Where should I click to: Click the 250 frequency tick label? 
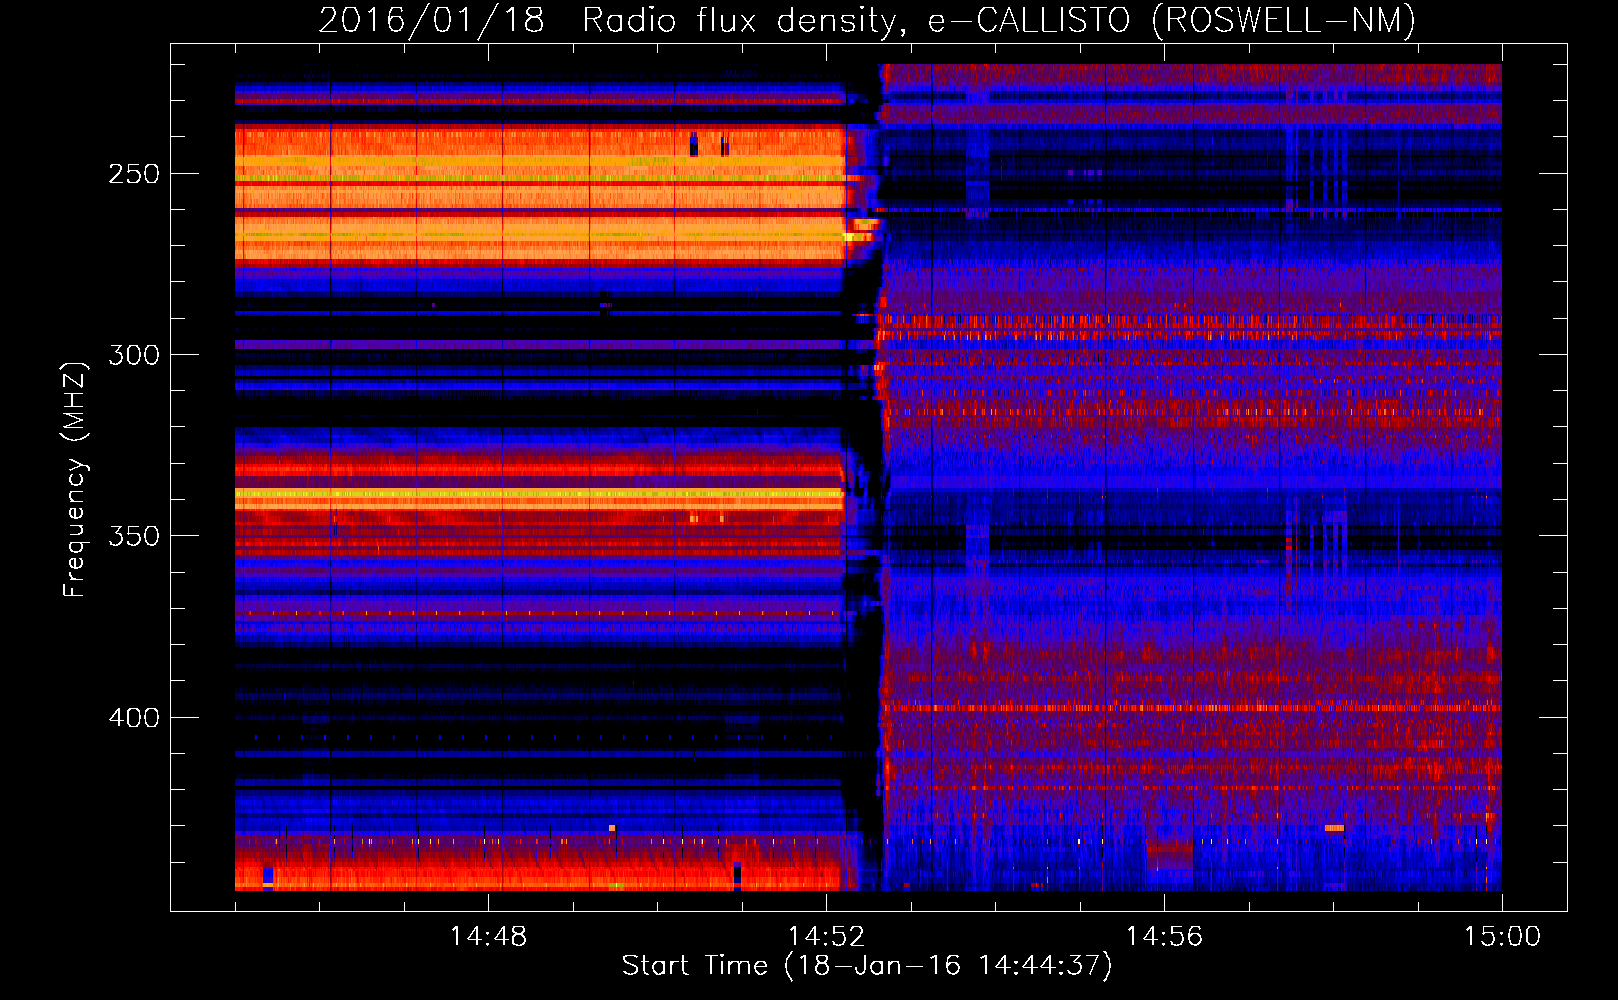(134, 174)
